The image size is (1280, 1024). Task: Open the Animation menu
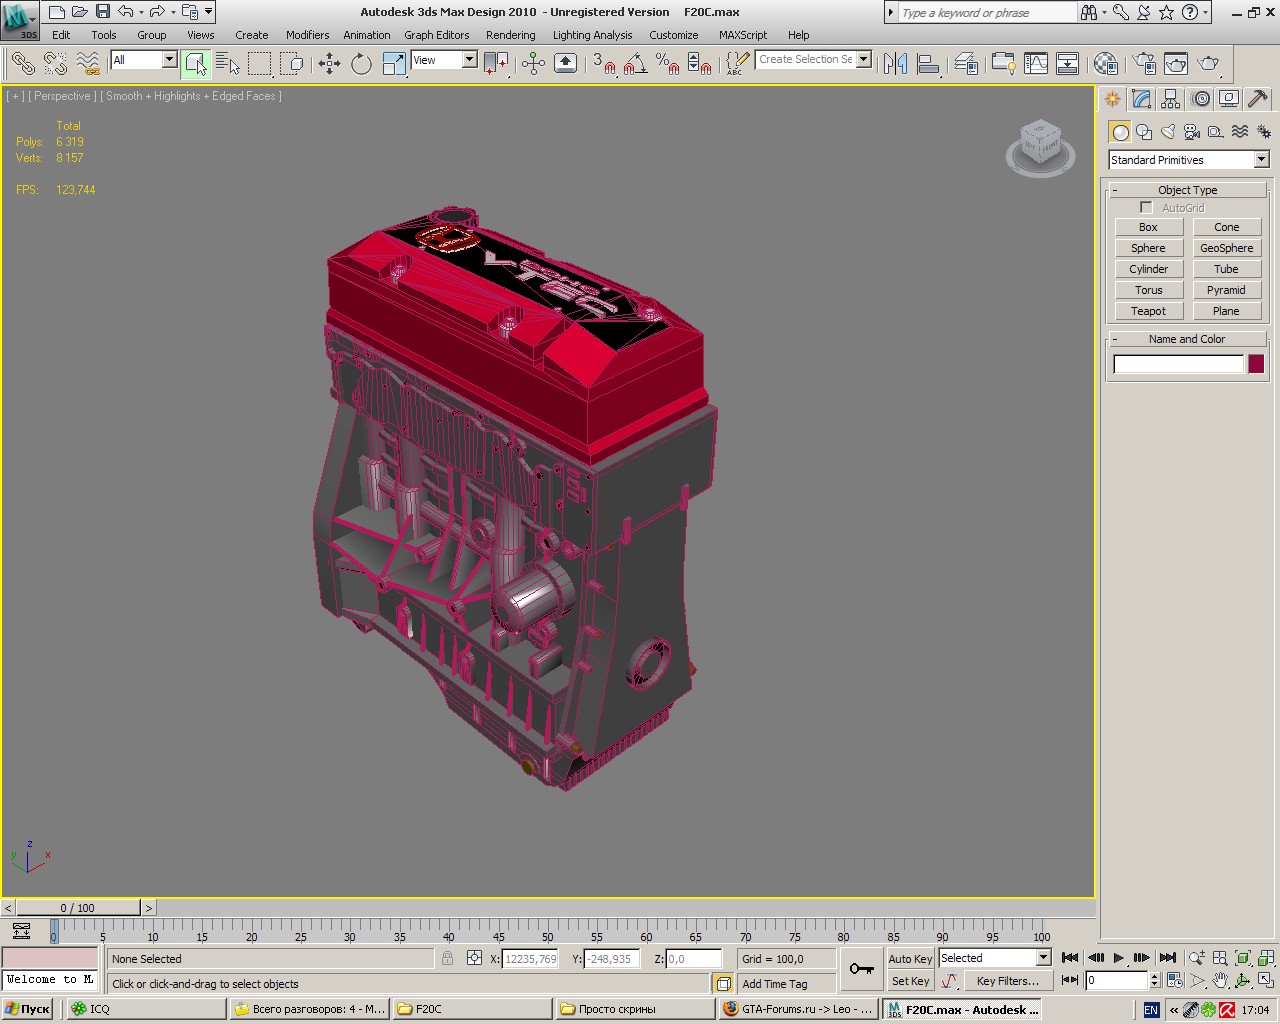367,35
